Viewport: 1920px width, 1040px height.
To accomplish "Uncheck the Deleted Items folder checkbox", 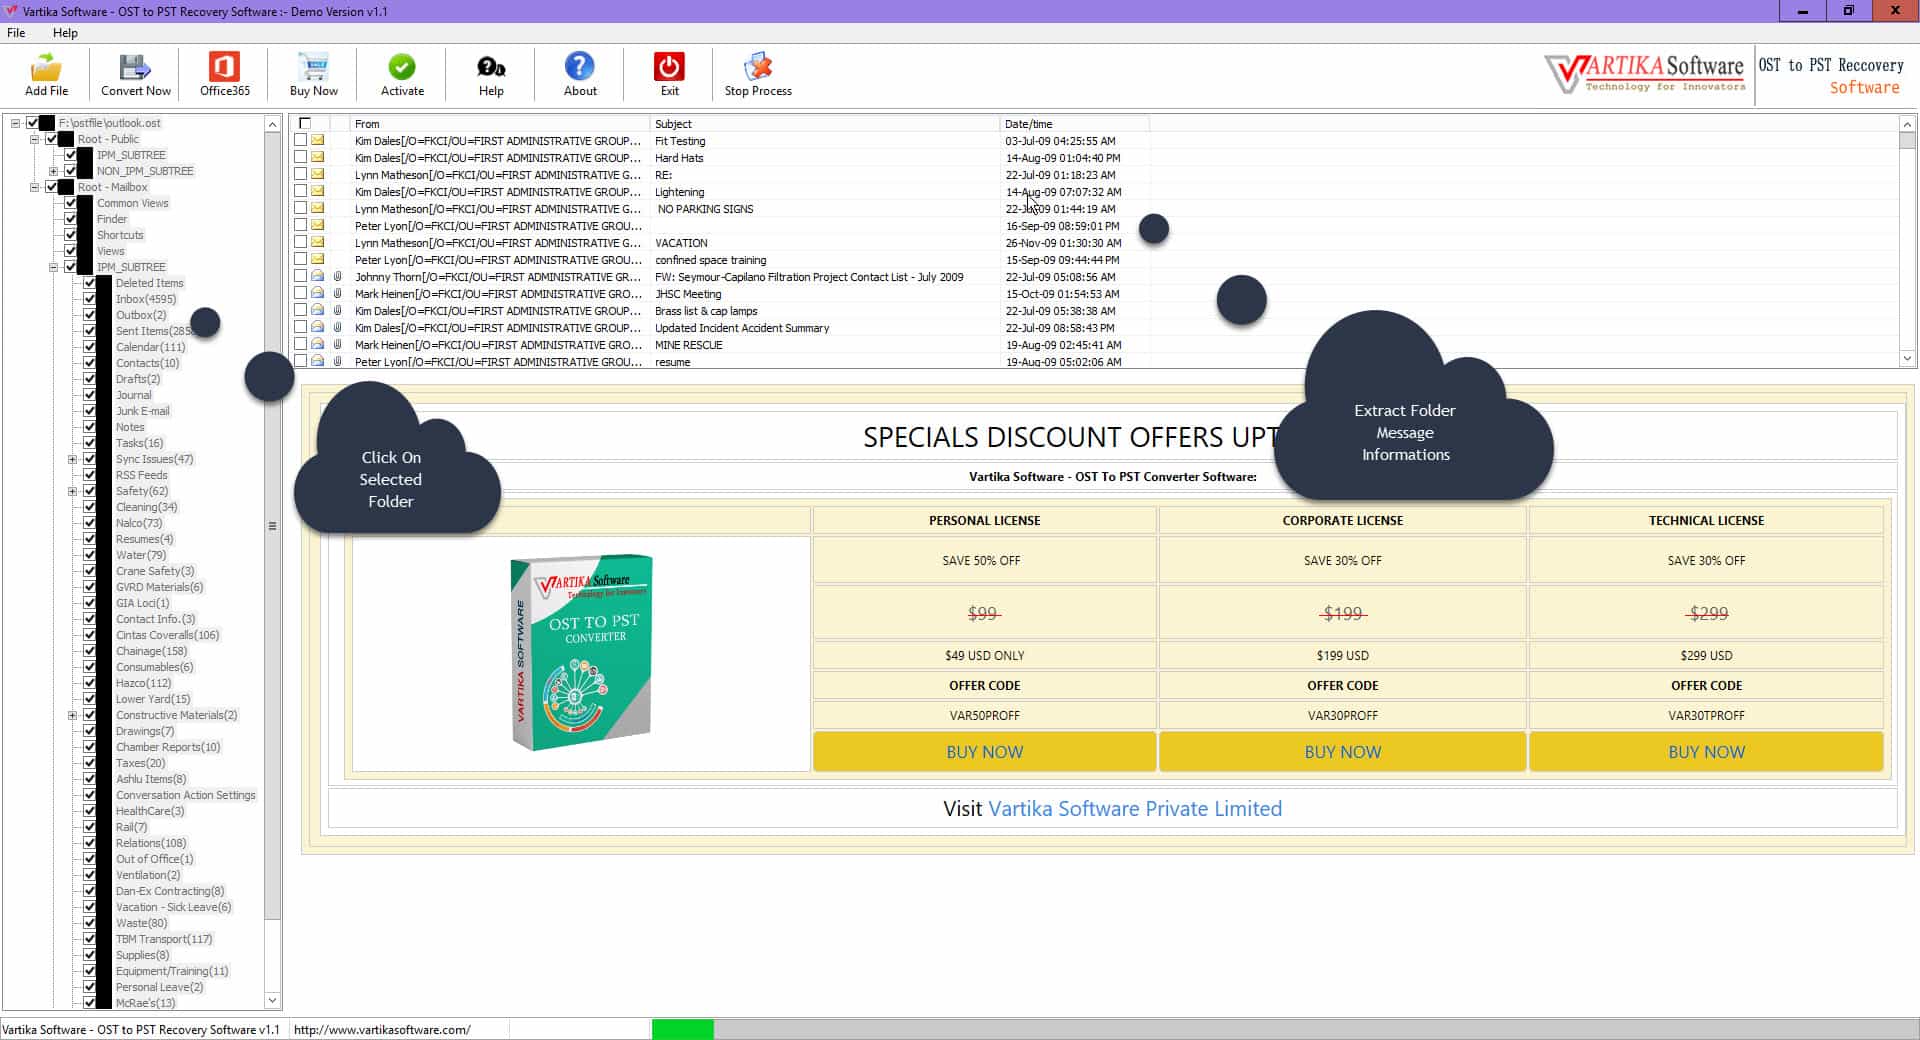I will coord(90,283).
